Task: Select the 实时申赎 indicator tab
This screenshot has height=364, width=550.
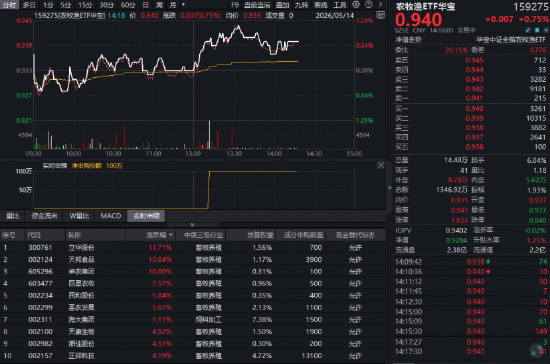Action: click(x=146, y=216)
